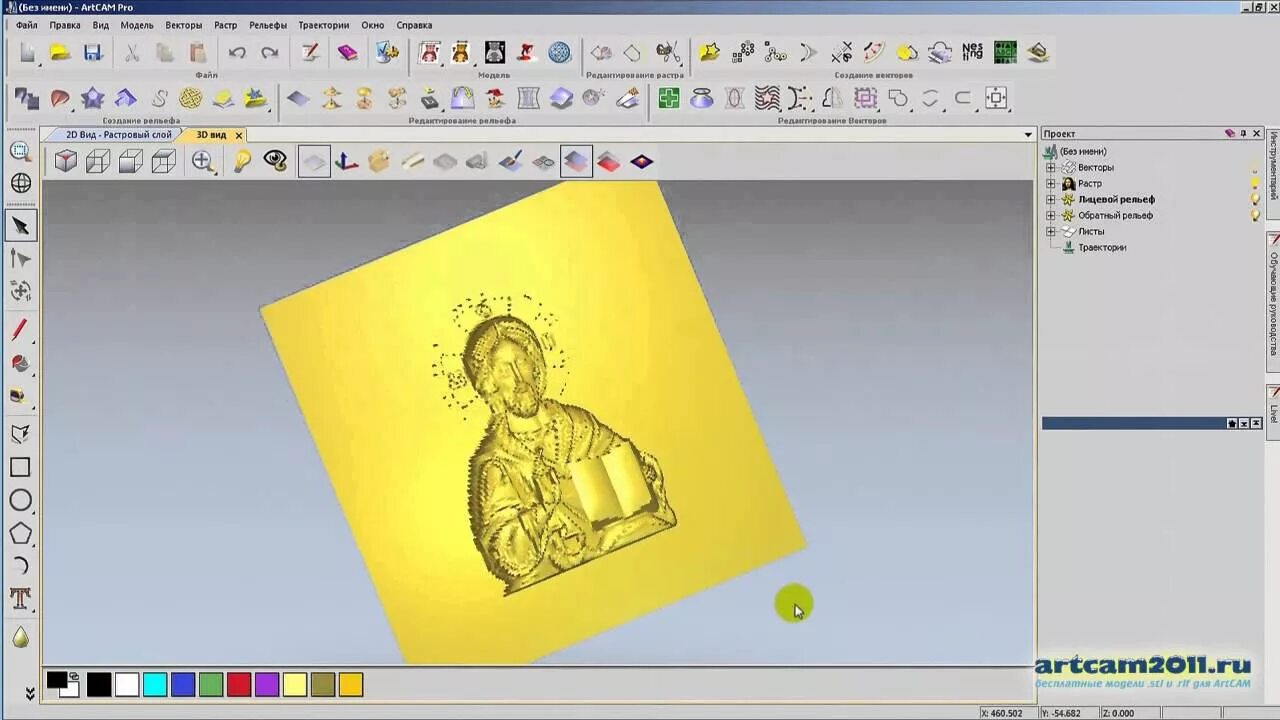Toggle visibility bulb for Лицевой рельеф

1255,199
